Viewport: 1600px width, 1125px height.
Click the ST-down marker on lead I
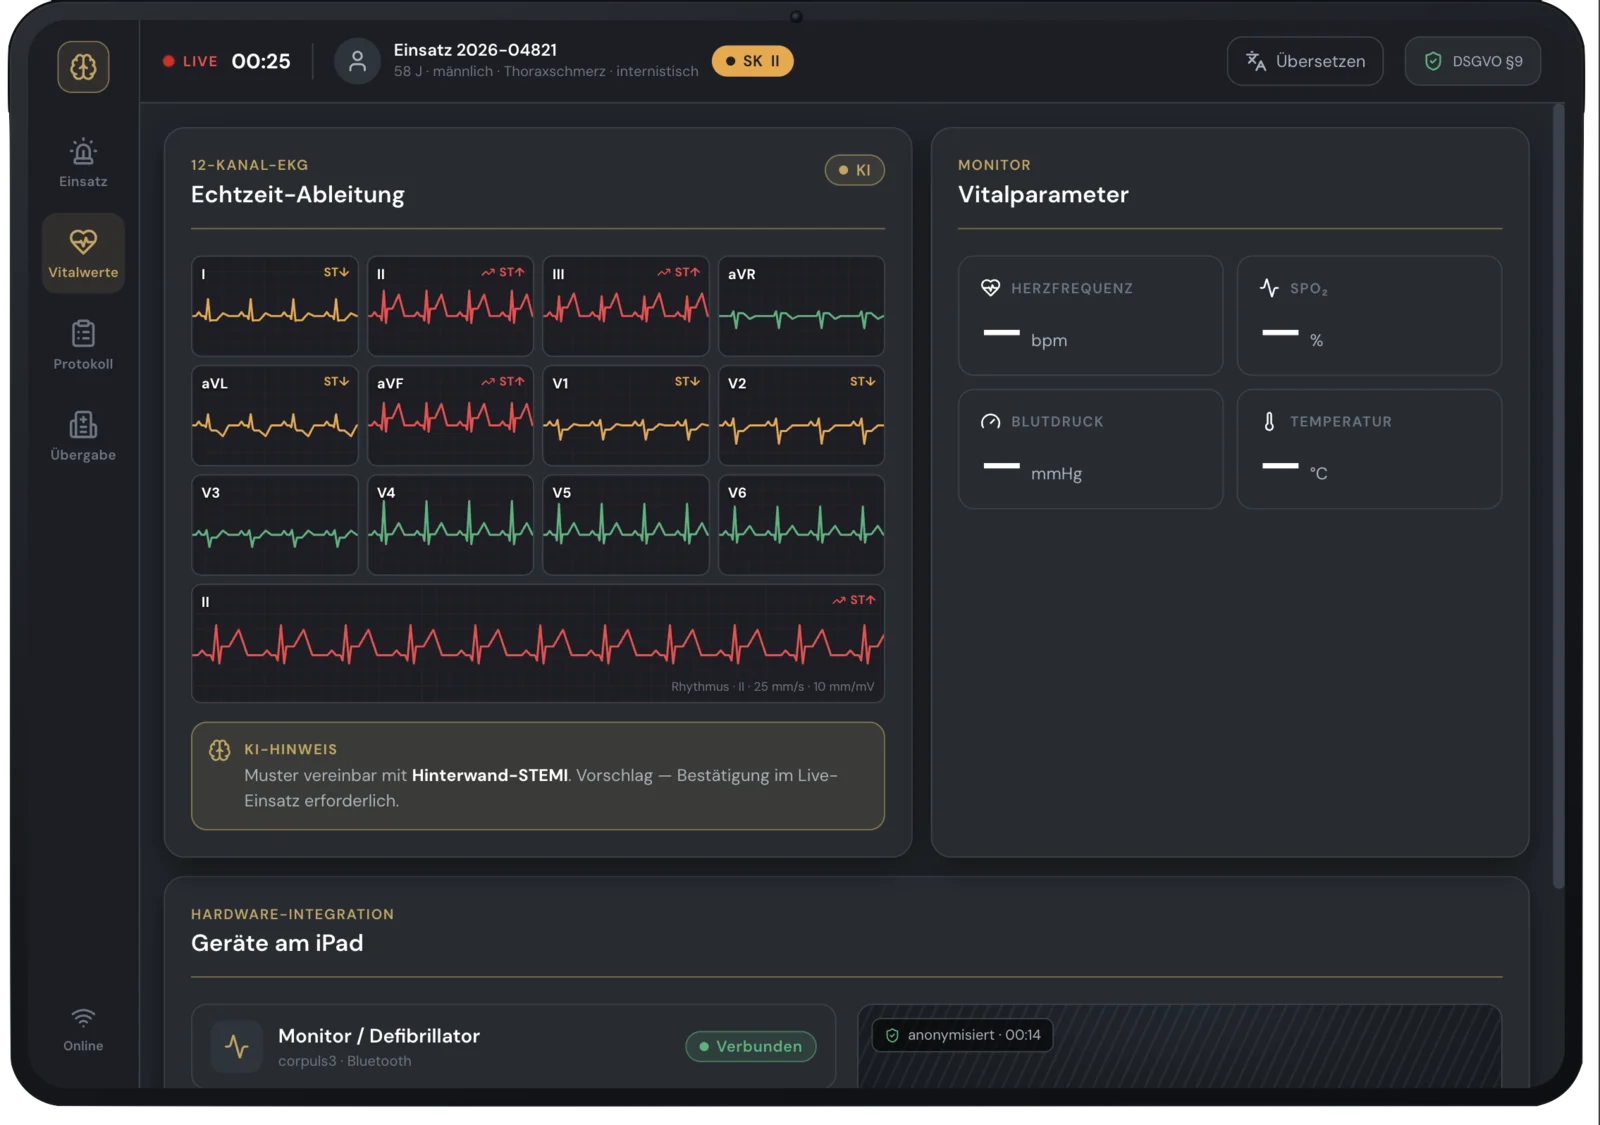pyautogui.click(x=336, y=272)
